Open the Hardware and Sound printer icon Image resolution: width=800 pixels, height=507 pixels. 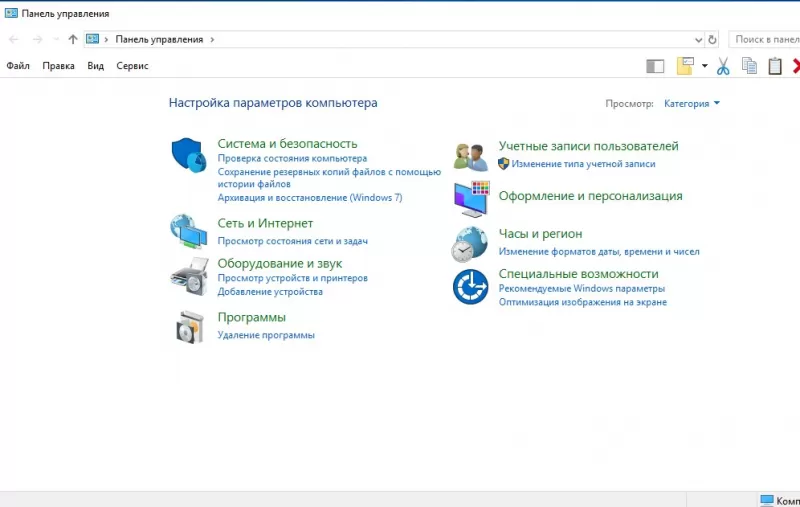click(x=189, y=276)
